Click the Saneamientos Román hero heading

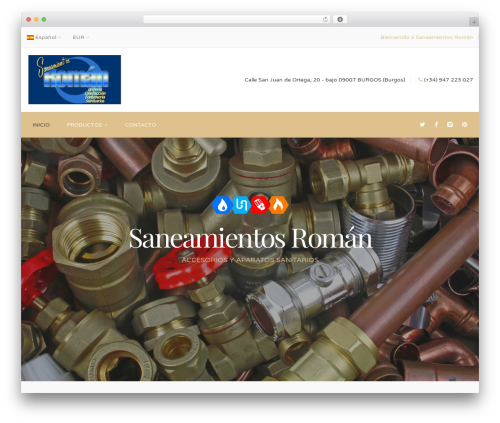250,238
